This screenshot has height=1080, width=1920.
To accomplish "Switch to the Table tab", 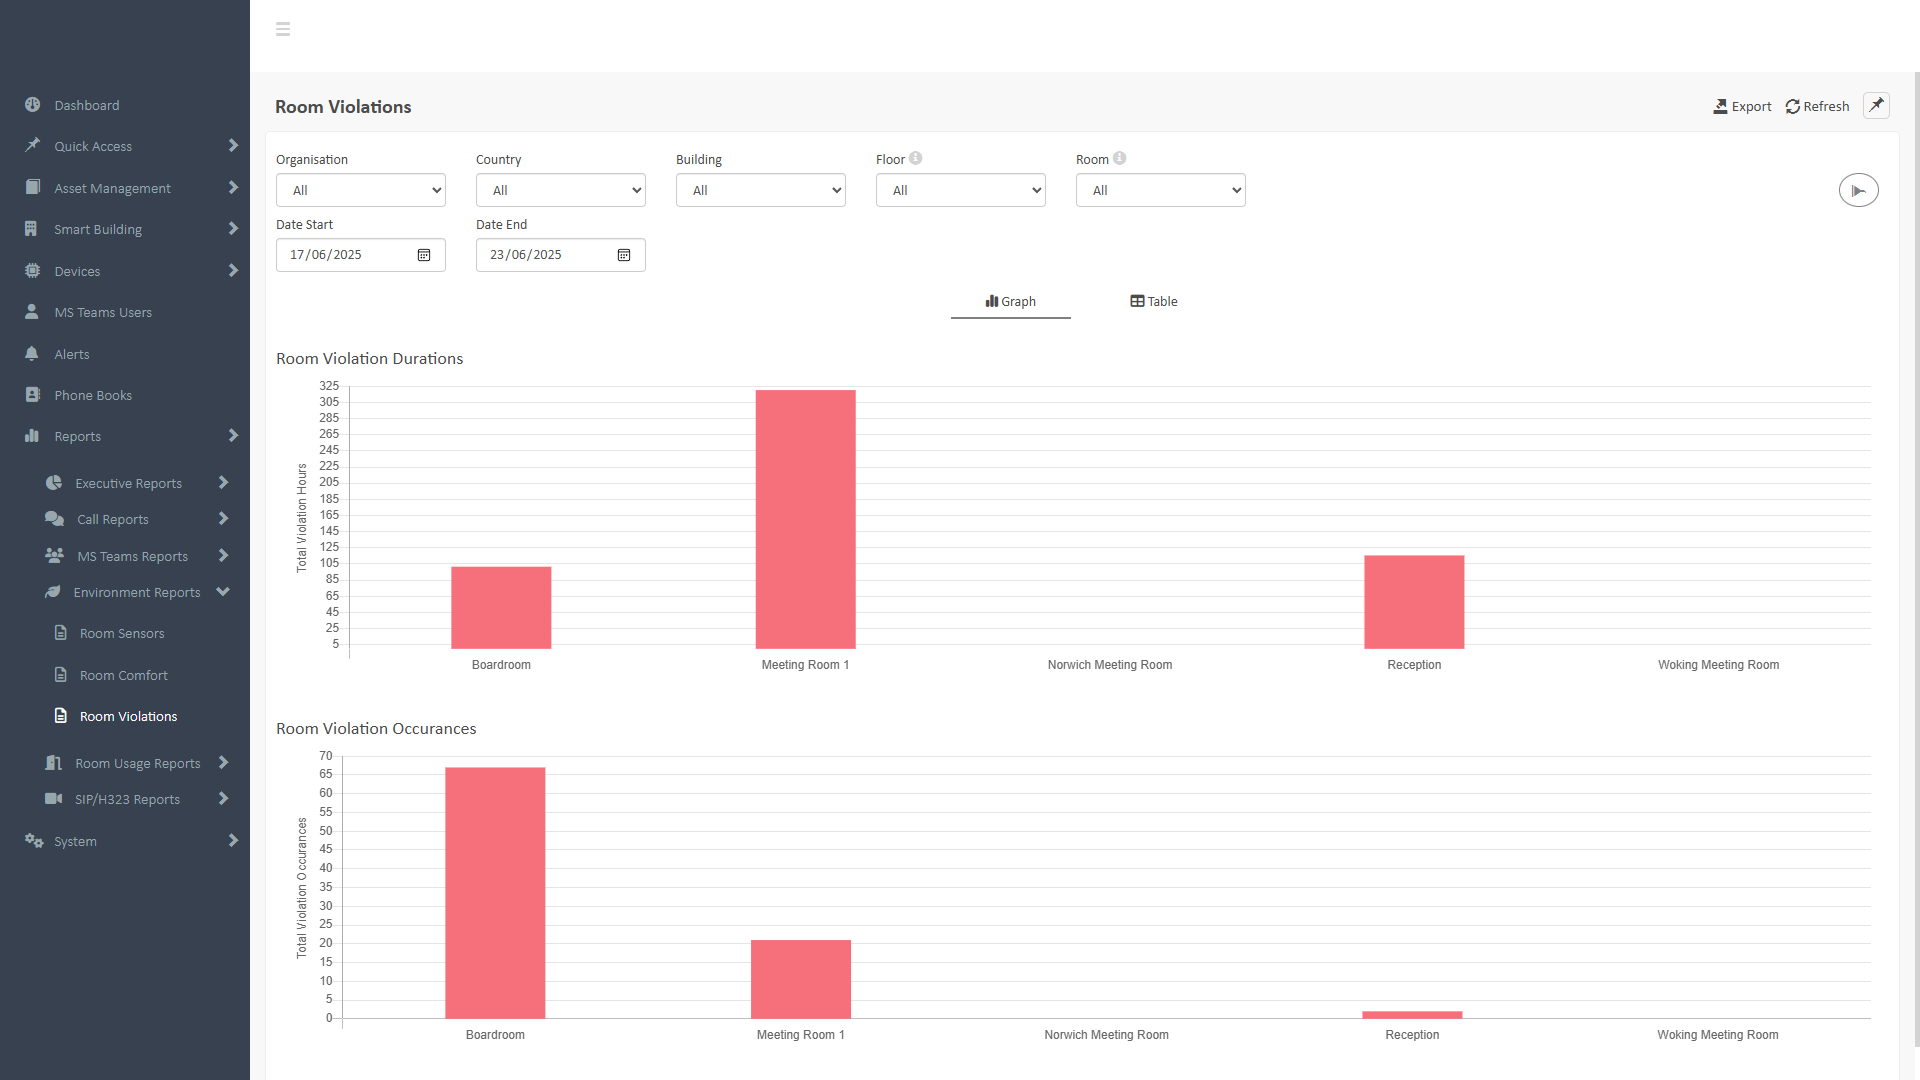I will (x=1153, y=301).
